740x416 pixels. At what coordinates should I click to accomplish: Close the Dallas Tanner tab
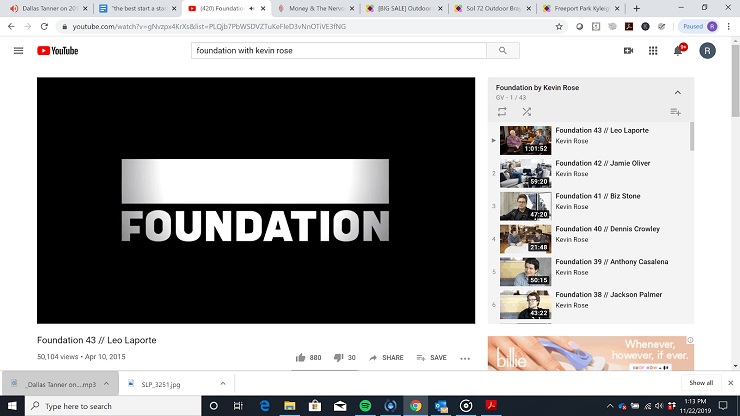85,8
